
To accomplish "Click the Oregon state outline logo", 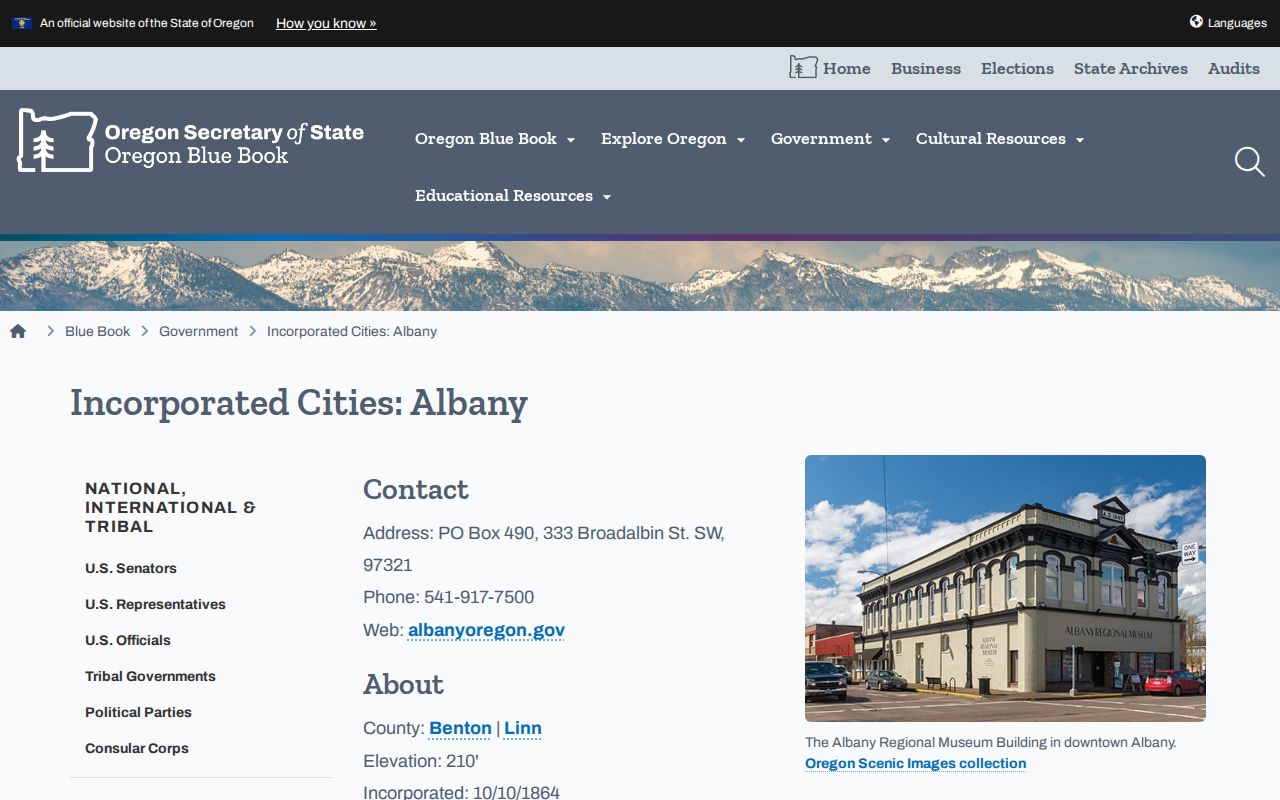I will click(x=57, y=140).
